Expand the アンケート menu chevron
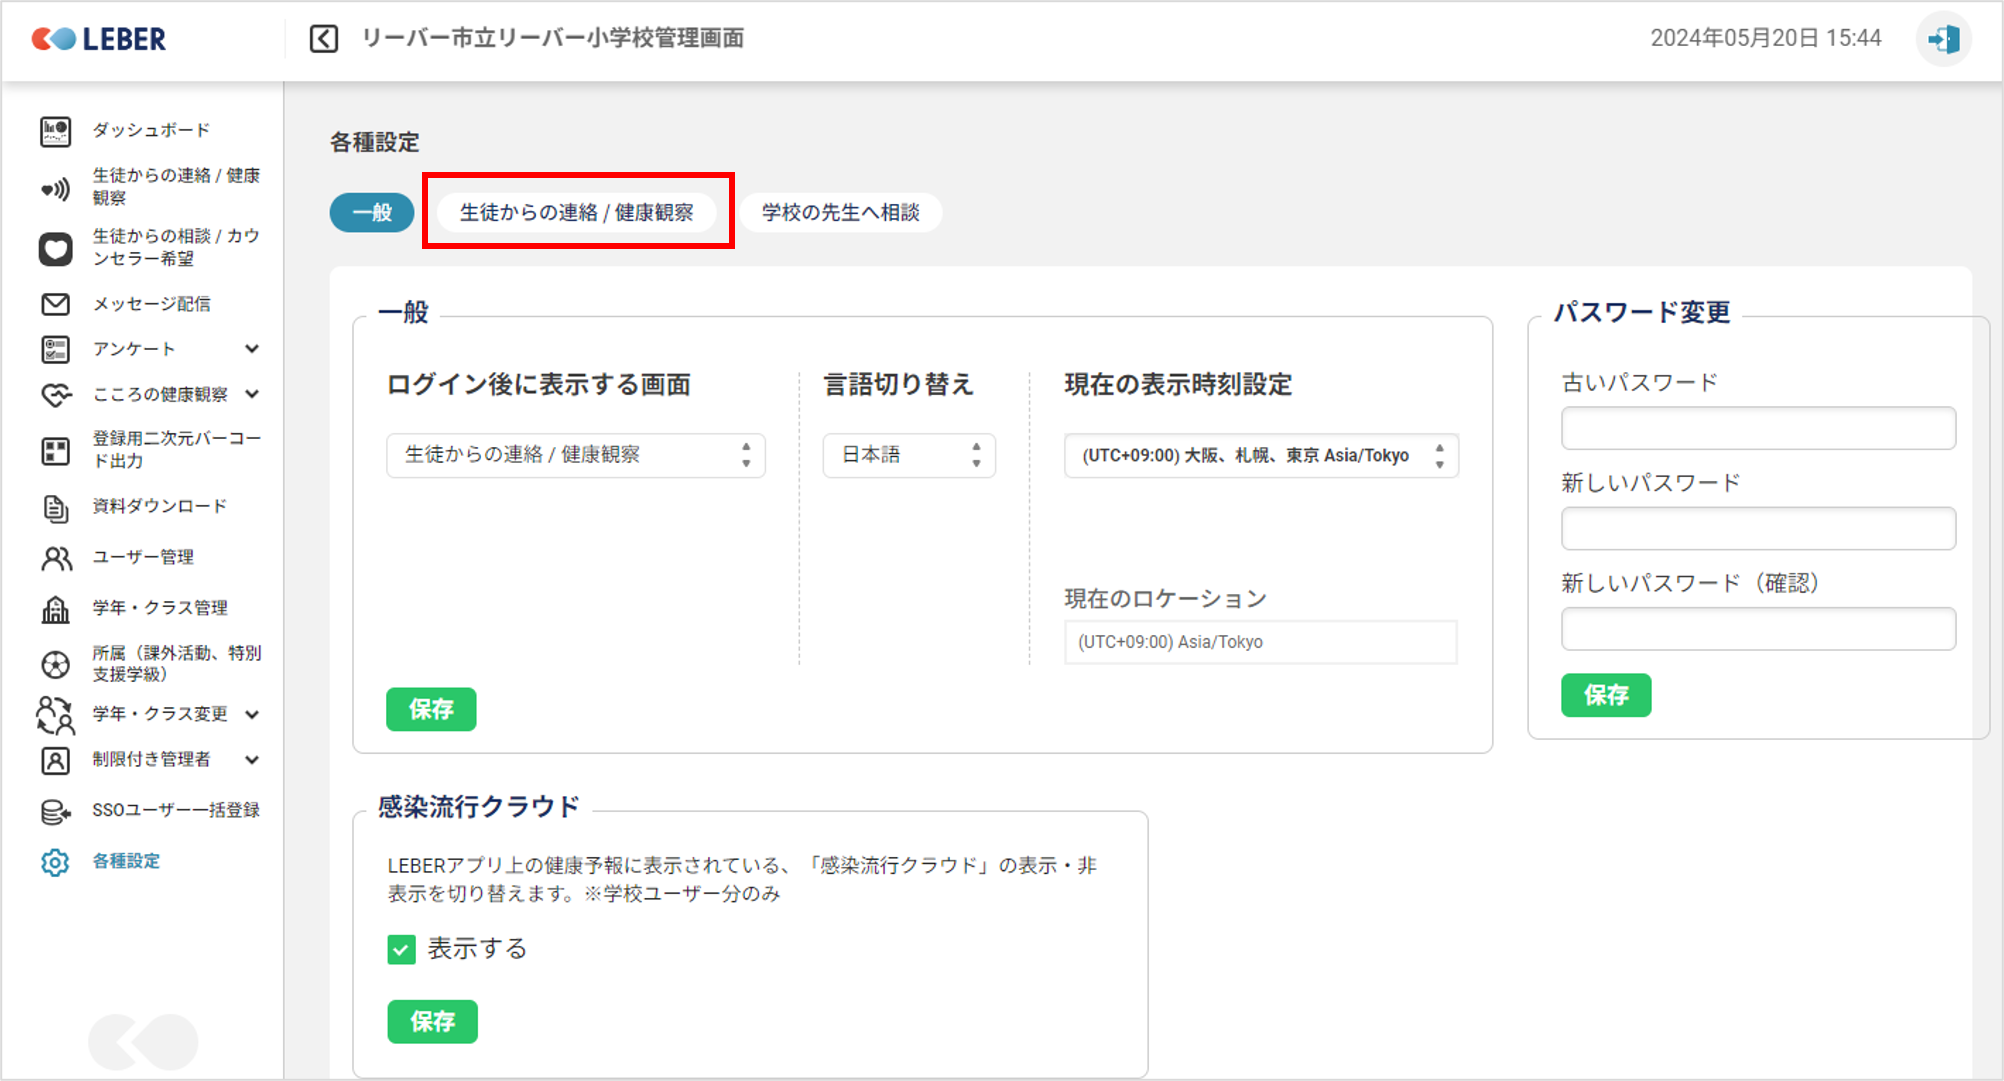2004x1081 pixels. [252, 349]
